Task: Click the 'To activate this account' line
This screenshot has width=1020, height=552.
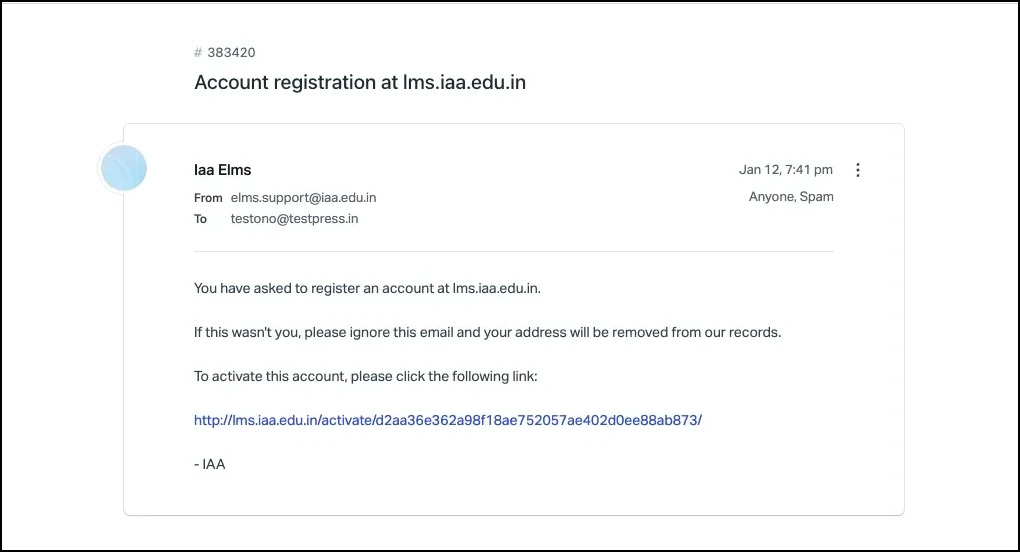Action: (365, 376)
